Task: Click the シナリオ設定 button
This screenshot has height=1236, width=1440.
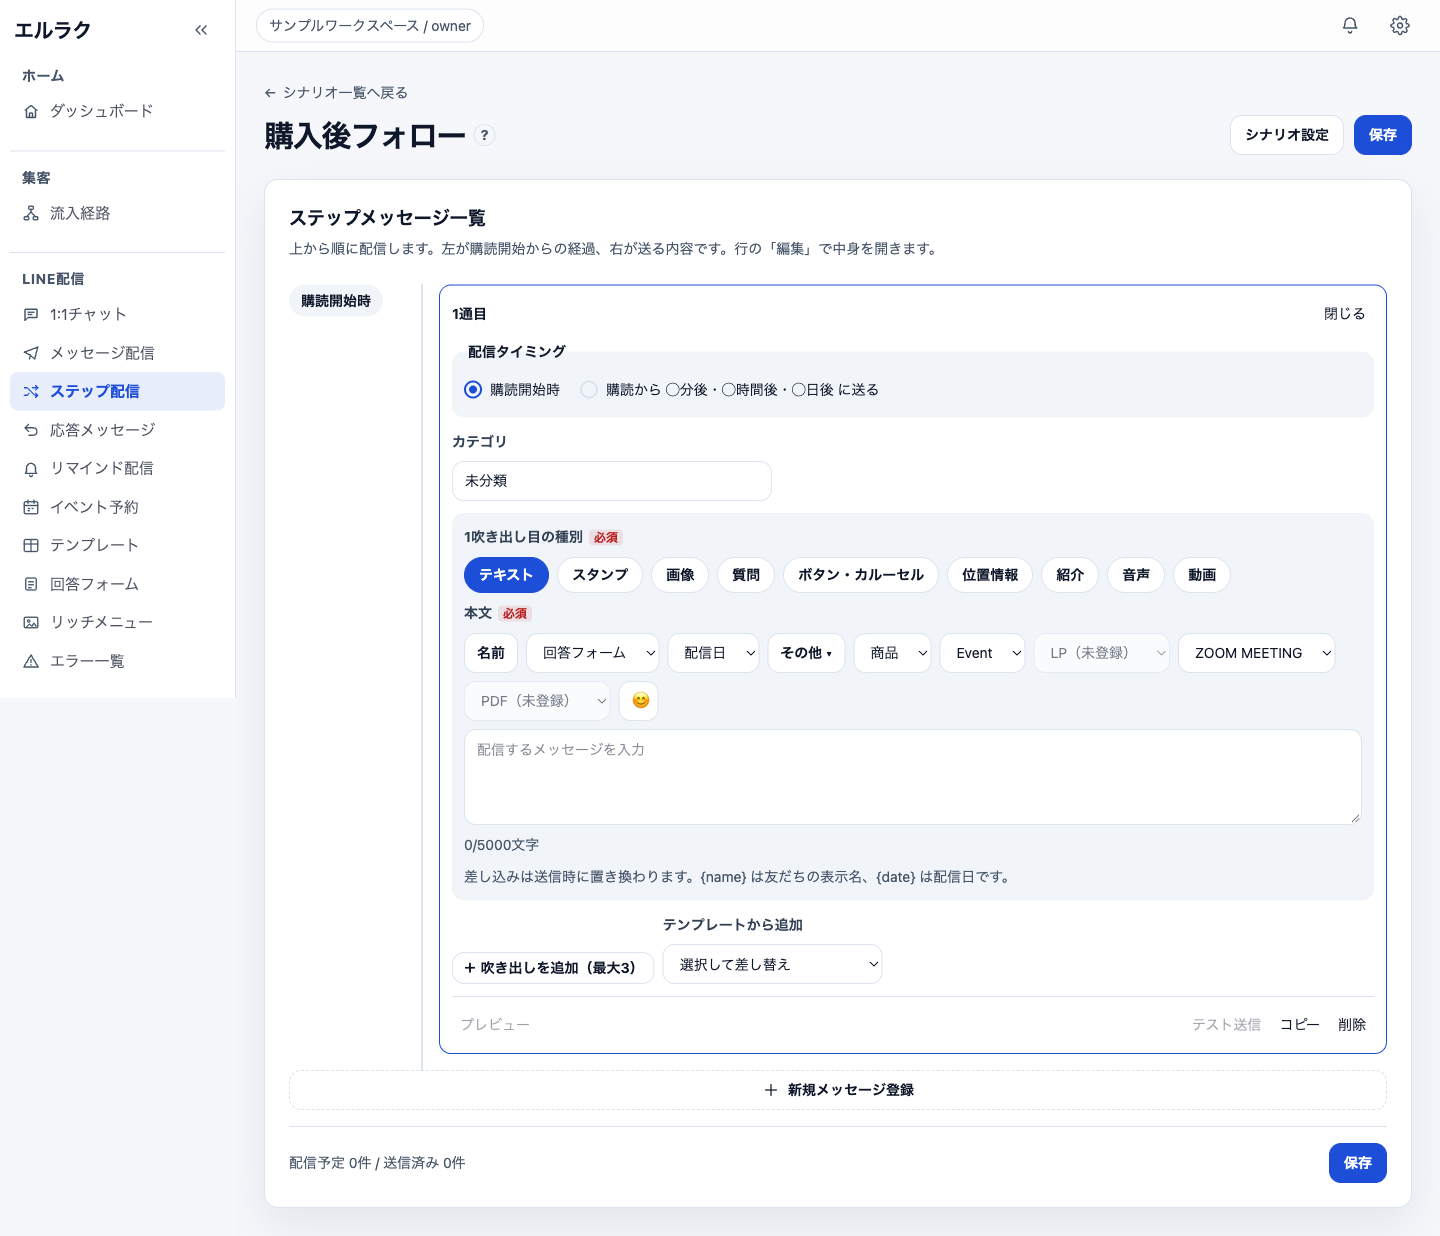Action: pyautogui.click(x=1287, y=135)
